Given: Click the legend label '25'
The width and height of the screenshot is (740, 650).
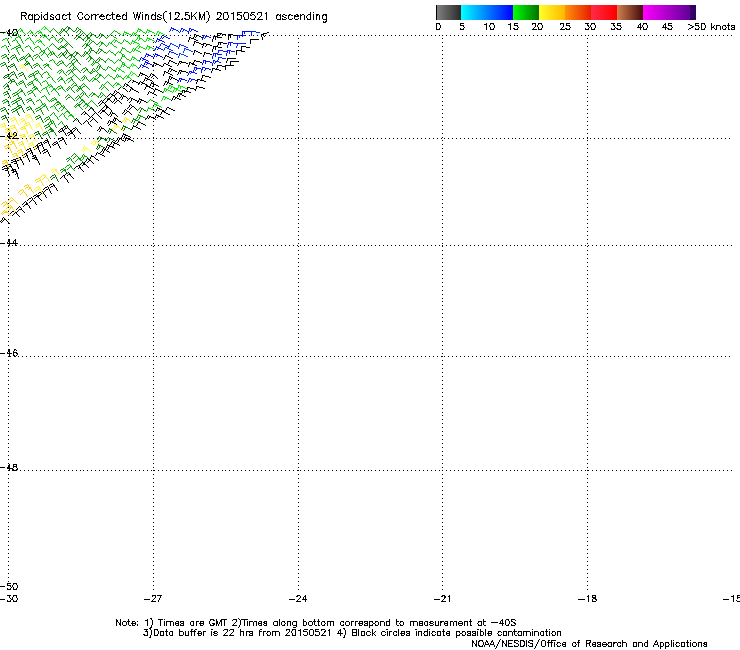Looking at the screenshot, I should [565, 27].
